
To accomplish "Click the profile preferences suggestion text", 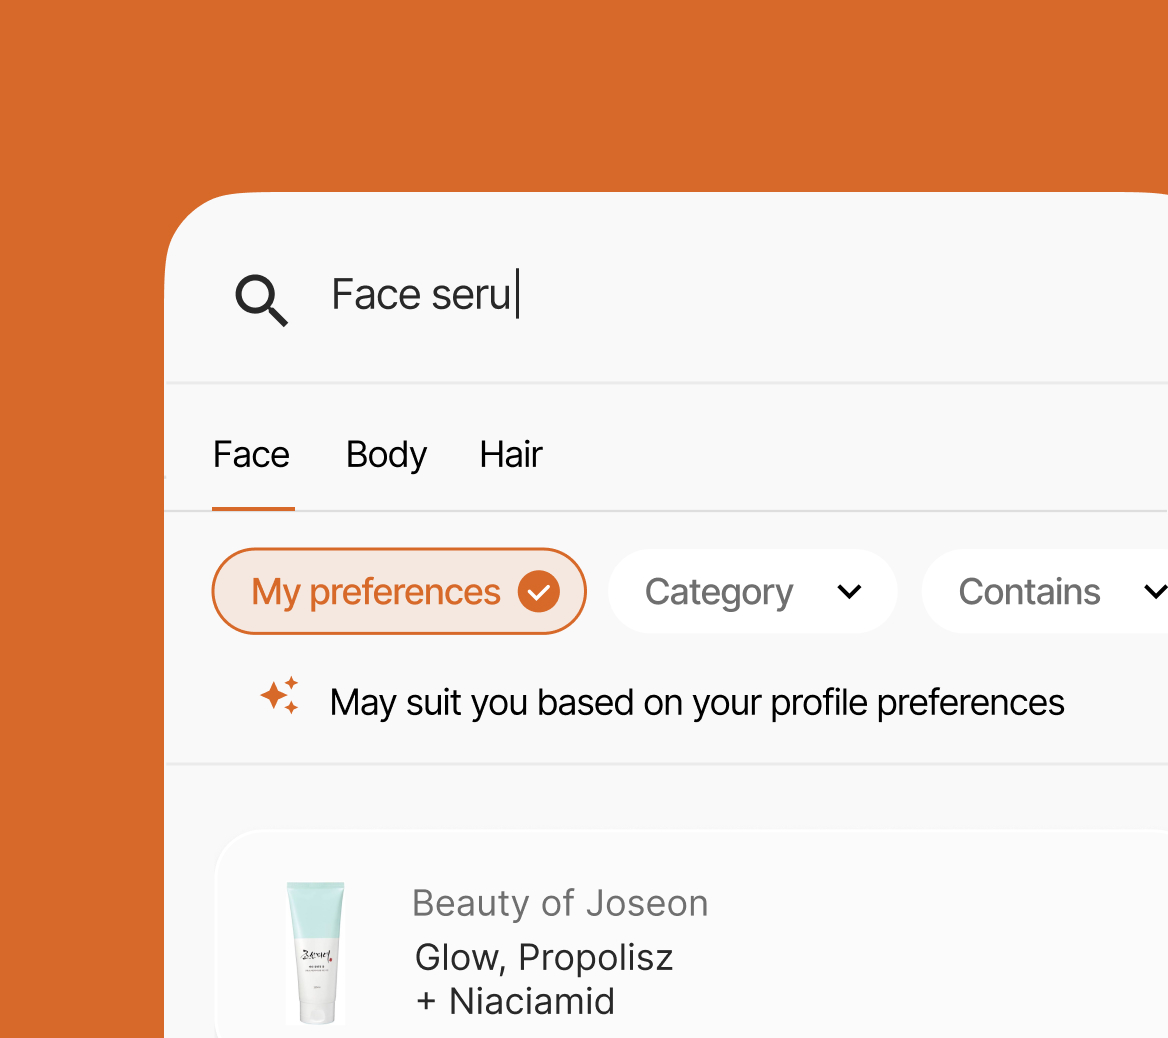I will pyautogui.click(x=697, y=703).
